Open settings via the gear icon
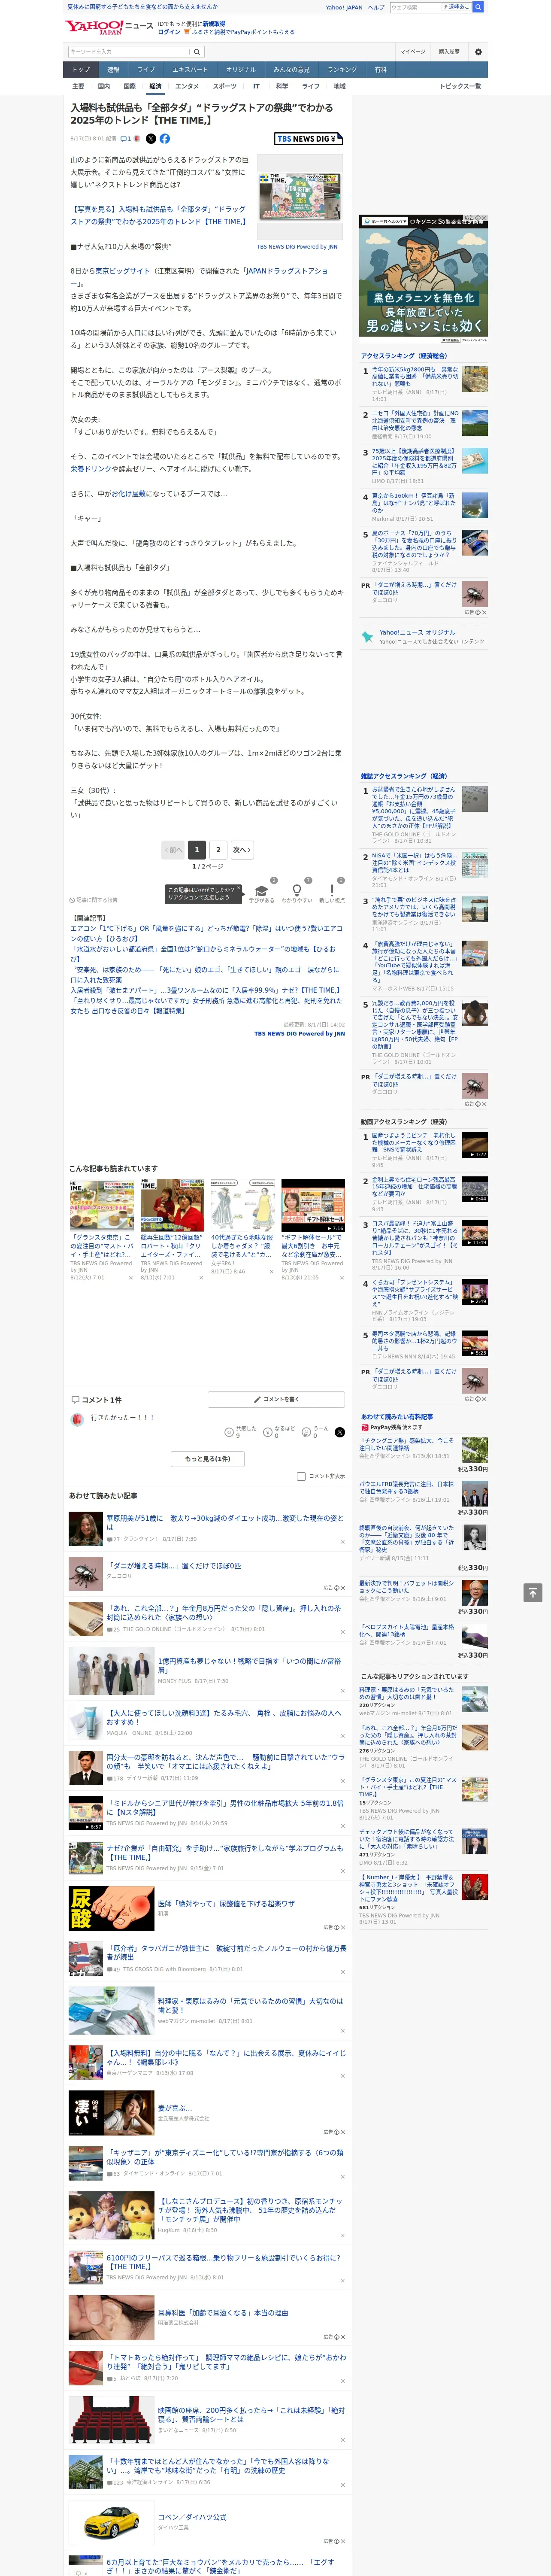The image size is (551, 2576). pyautogui.click(x=478, y=51)
